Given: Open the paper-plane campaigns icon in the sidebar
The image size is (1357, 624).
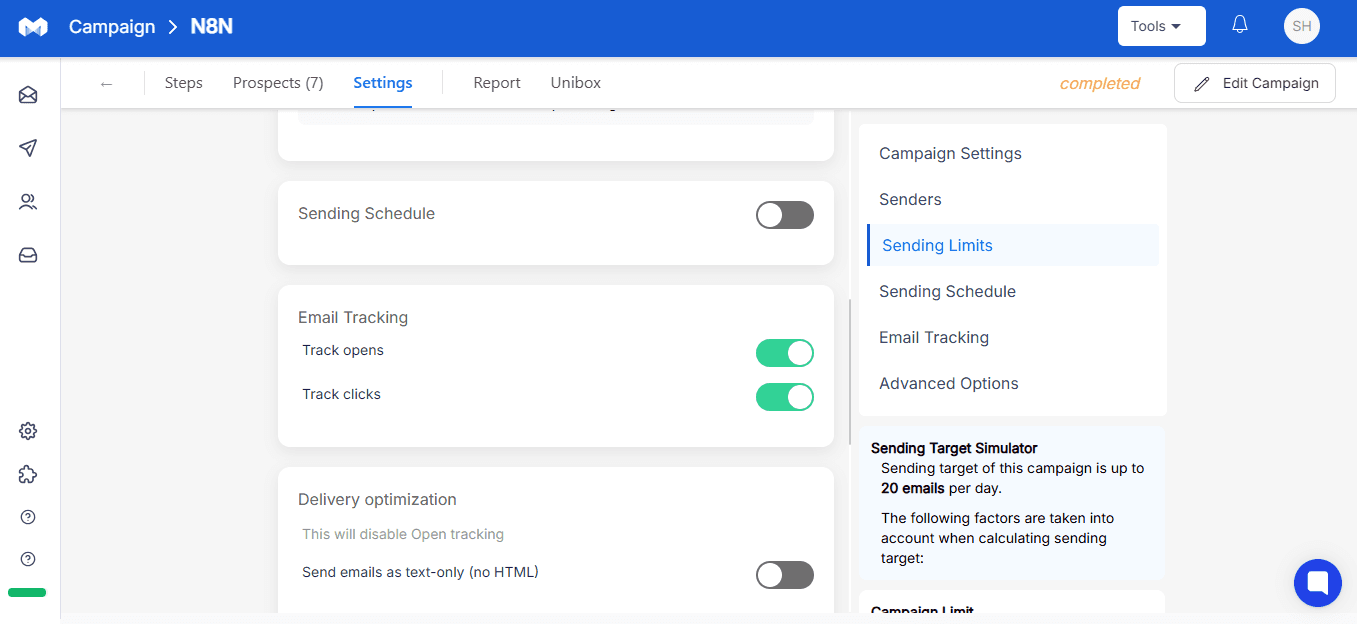Looking at the screenshot, I should tap(28, 148).
